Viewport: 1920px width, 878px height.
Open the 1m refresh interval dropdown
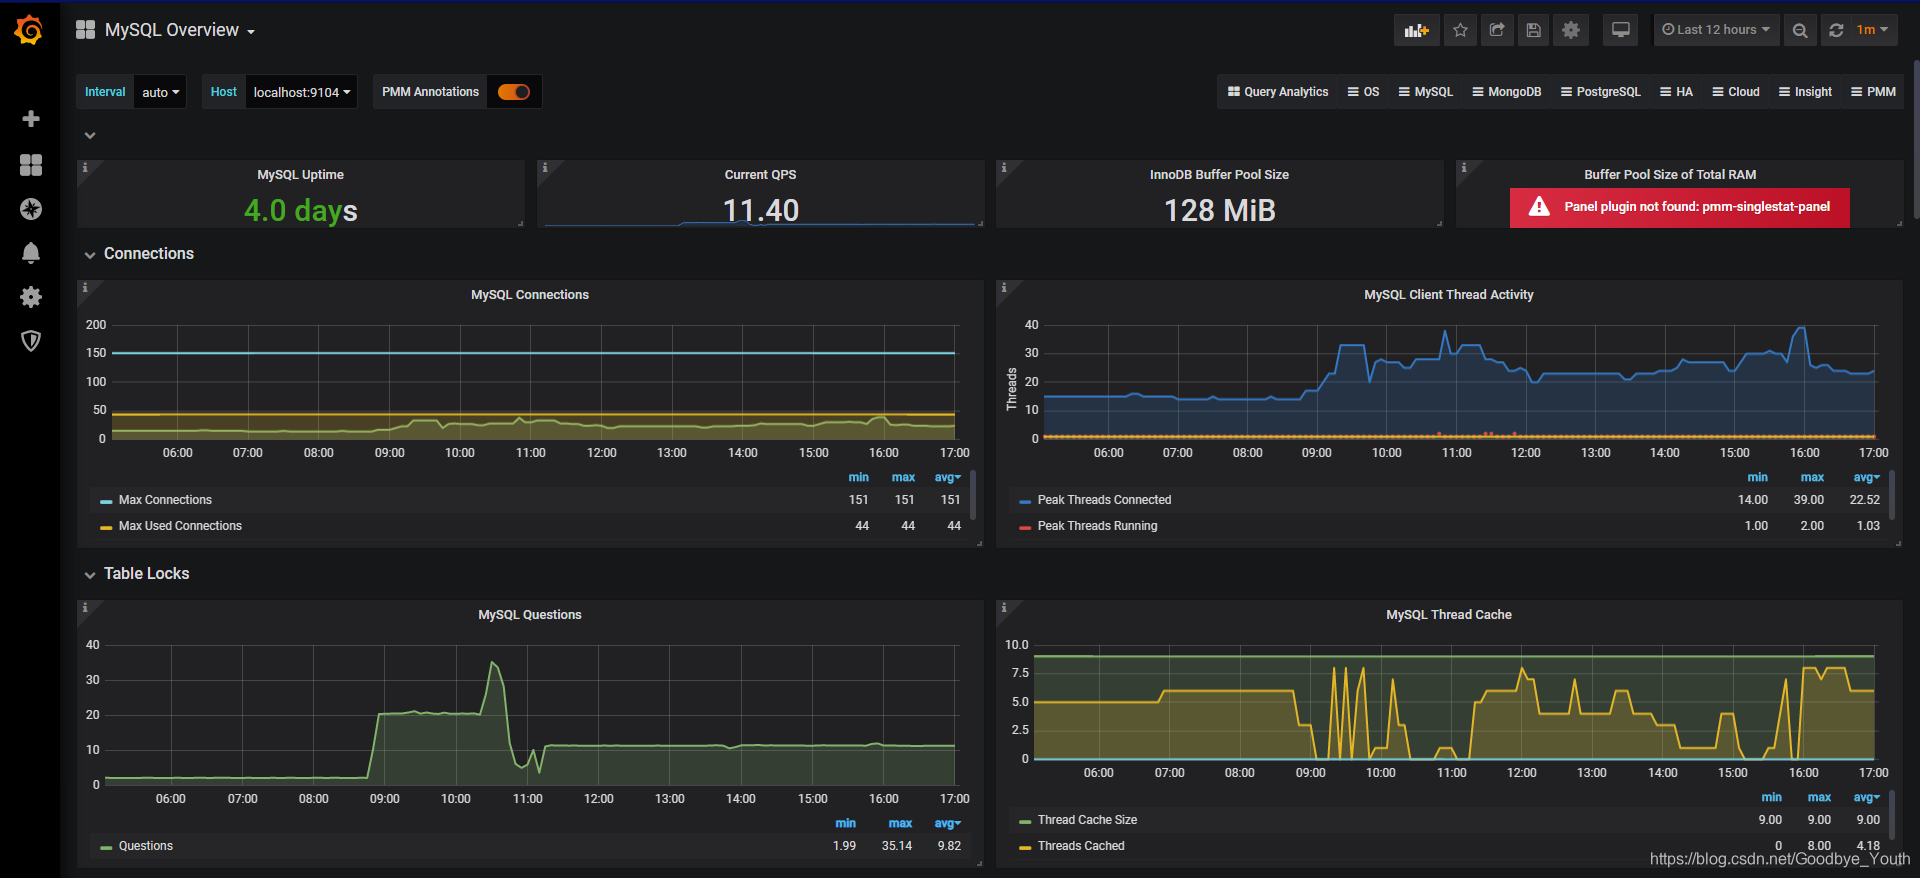[1873, 30]
